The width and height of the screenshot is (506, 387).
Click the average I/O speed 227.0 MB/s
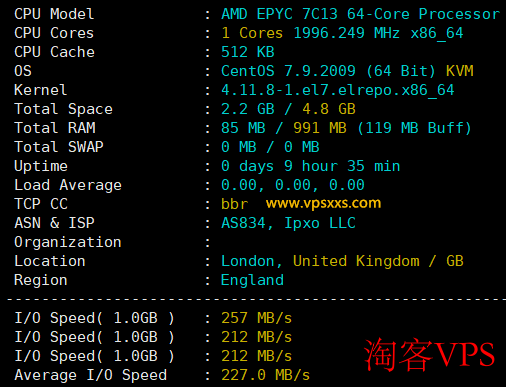[266, 375]
